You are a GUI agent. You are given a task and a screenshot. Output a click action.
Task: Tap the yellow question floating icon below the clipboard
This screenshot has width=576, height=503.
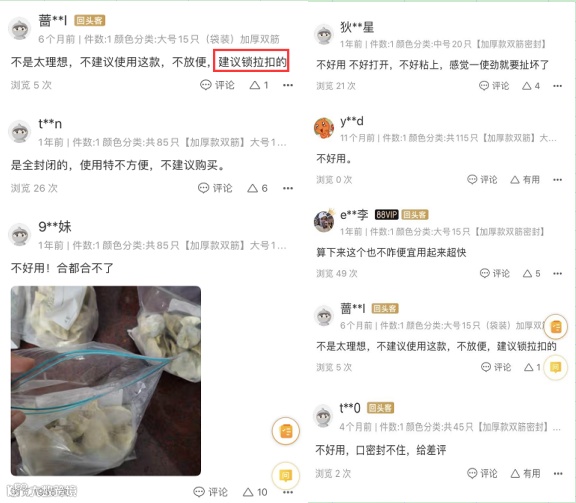coord(285,475)
